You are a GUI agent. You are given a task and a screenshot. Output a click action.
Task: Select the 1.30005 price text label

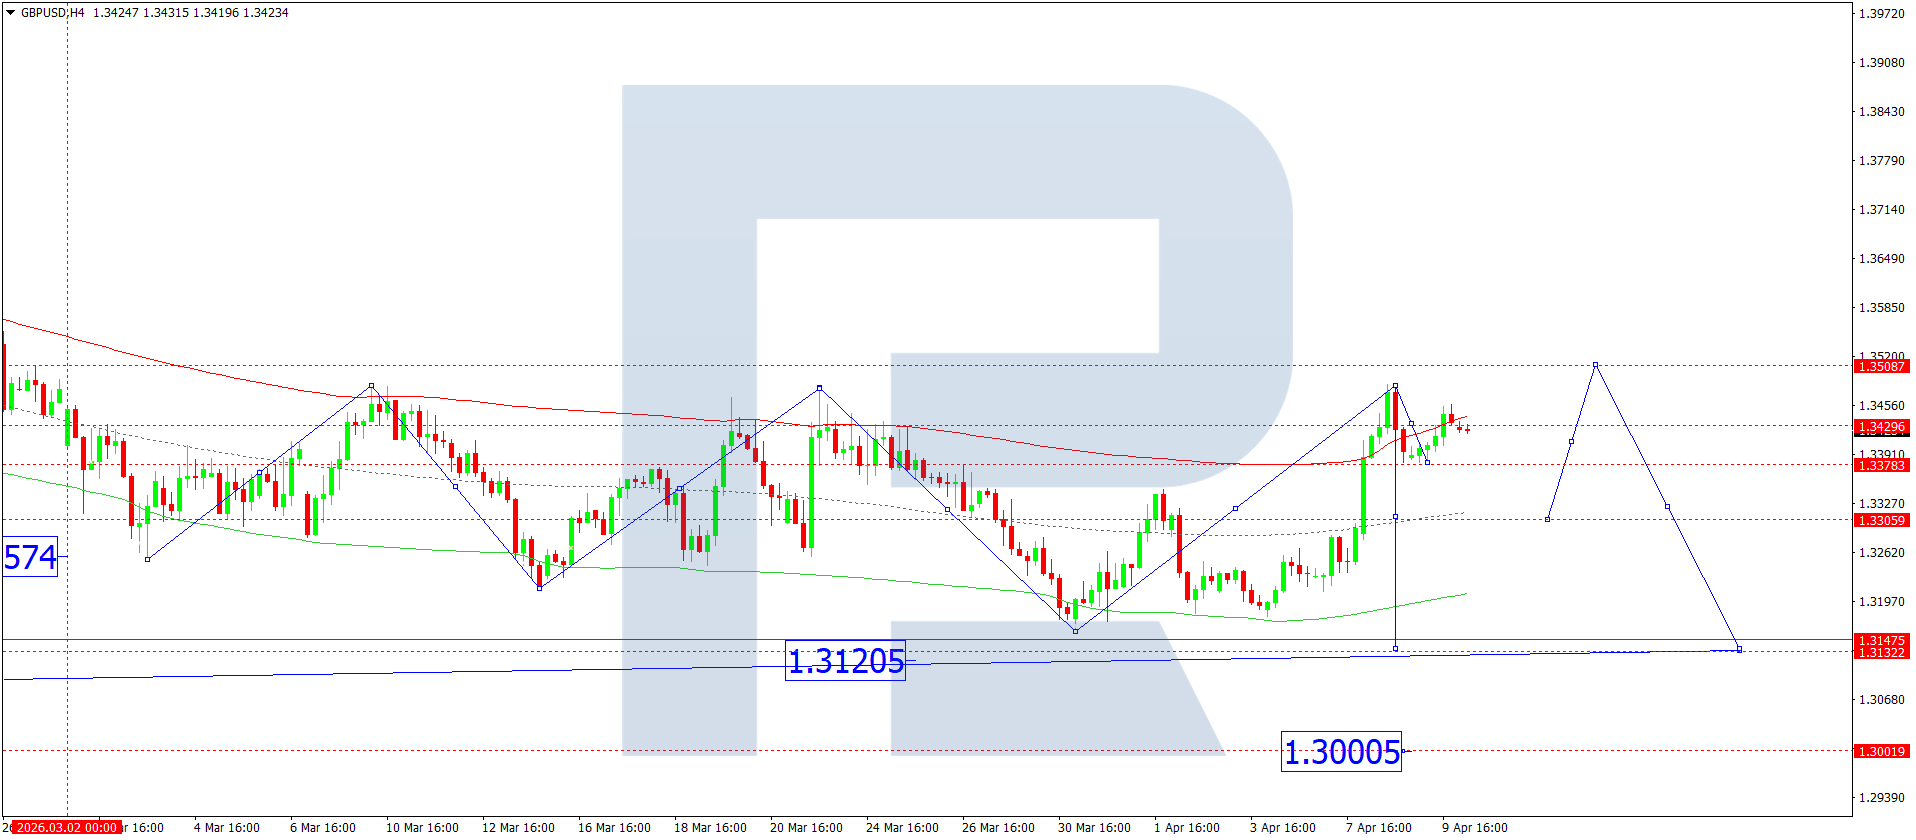click(x=1341, y=751)
